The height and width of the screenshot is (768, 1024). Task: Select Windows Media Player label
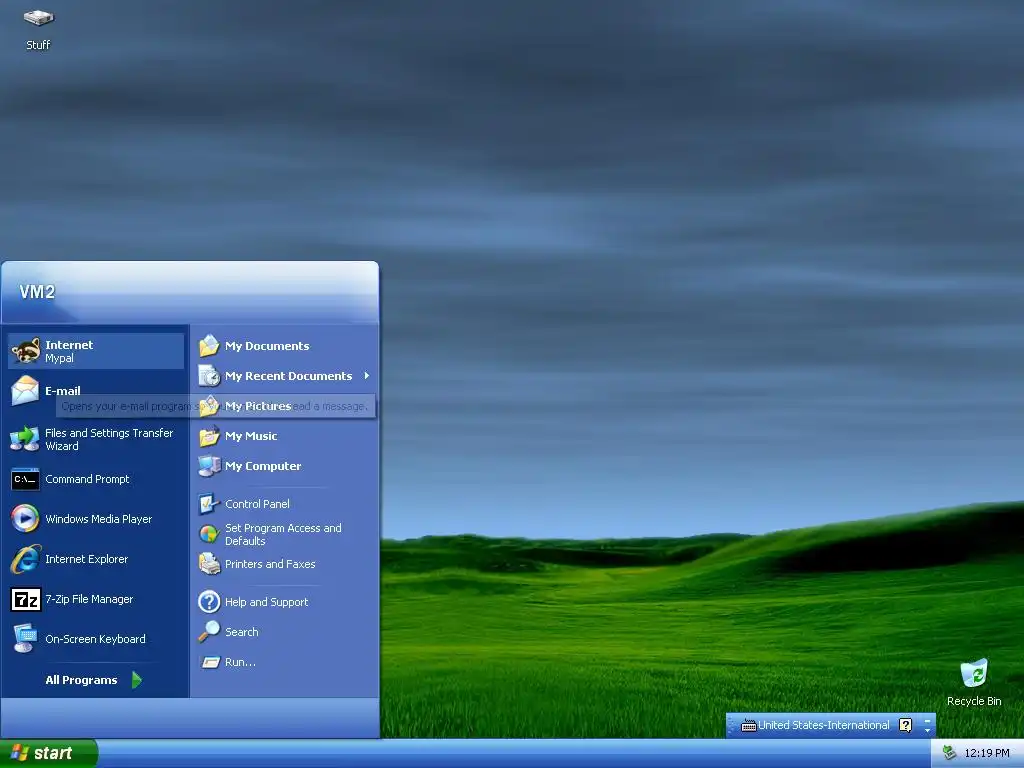click(x=99, y=519)
